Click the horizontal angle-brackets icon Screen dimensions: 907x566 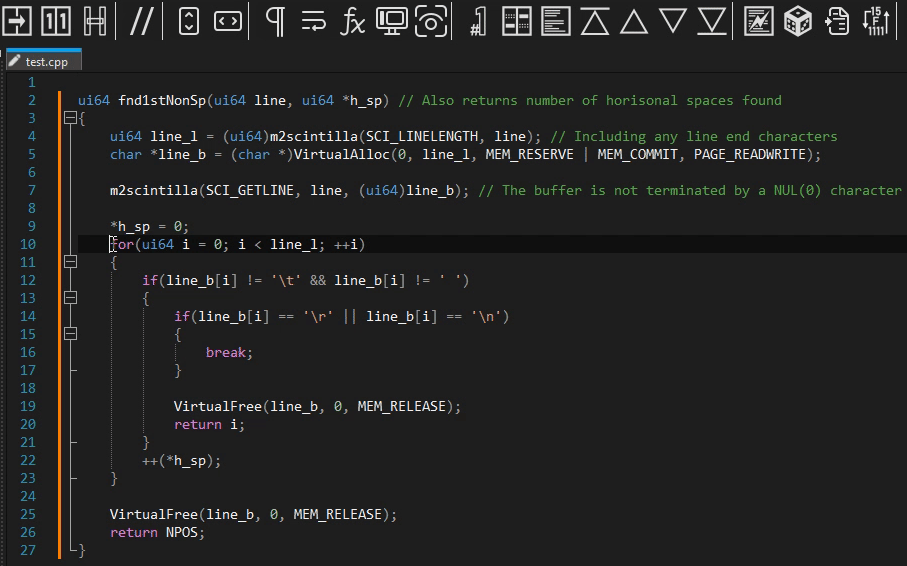point(228,21)
